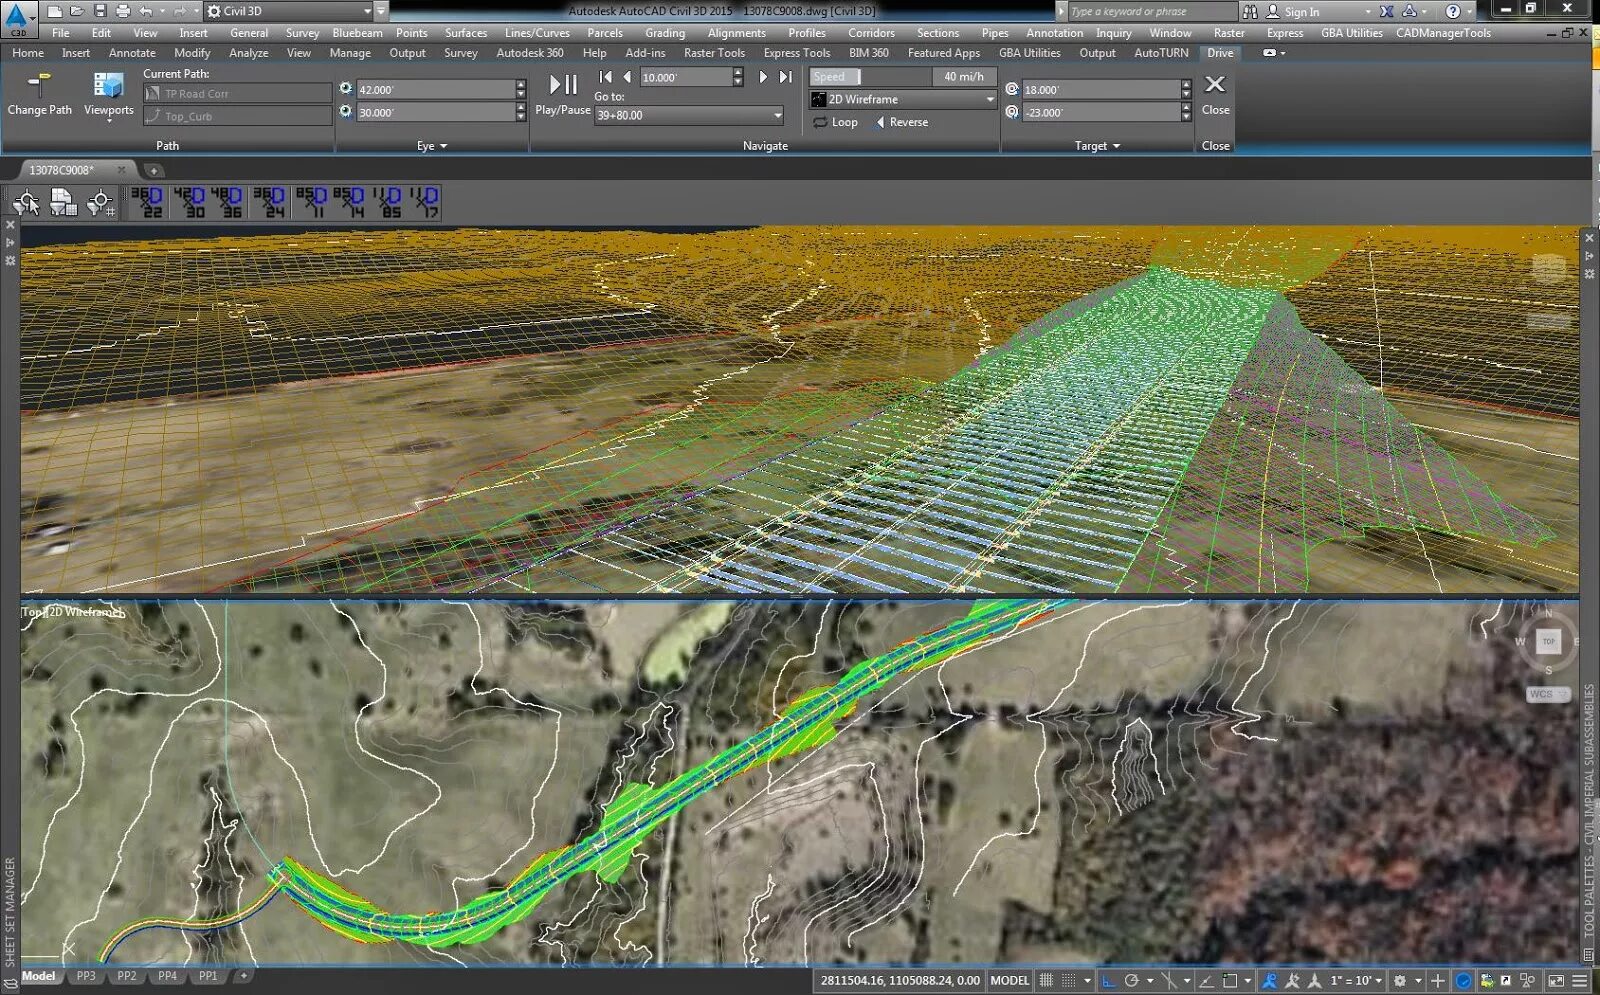Toggle Reverse drive direction
Screen dimensions: 1600x995
pos(902,122)
